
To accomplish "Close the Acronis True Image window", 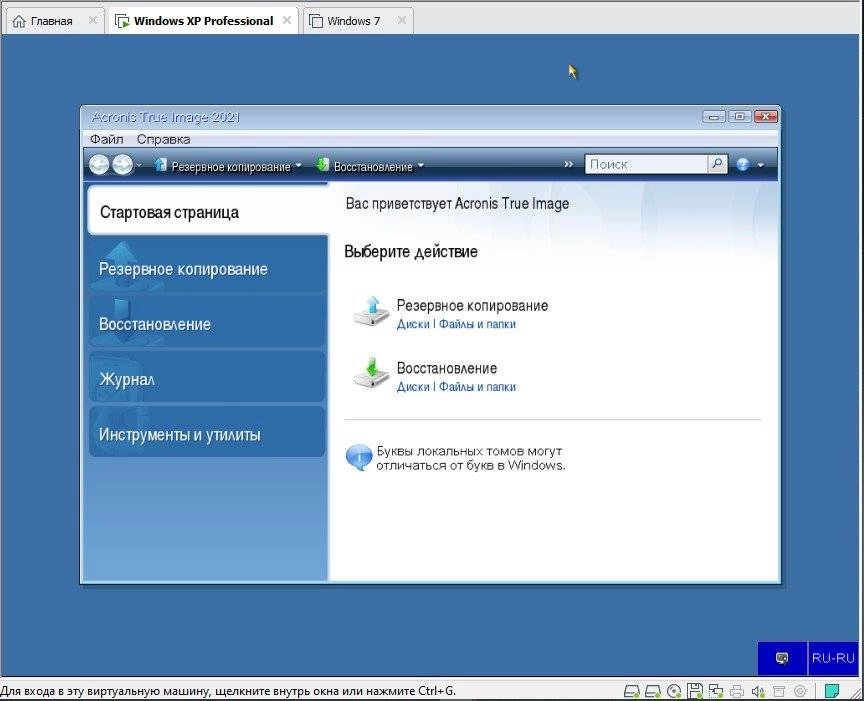I will coord(765,117).
